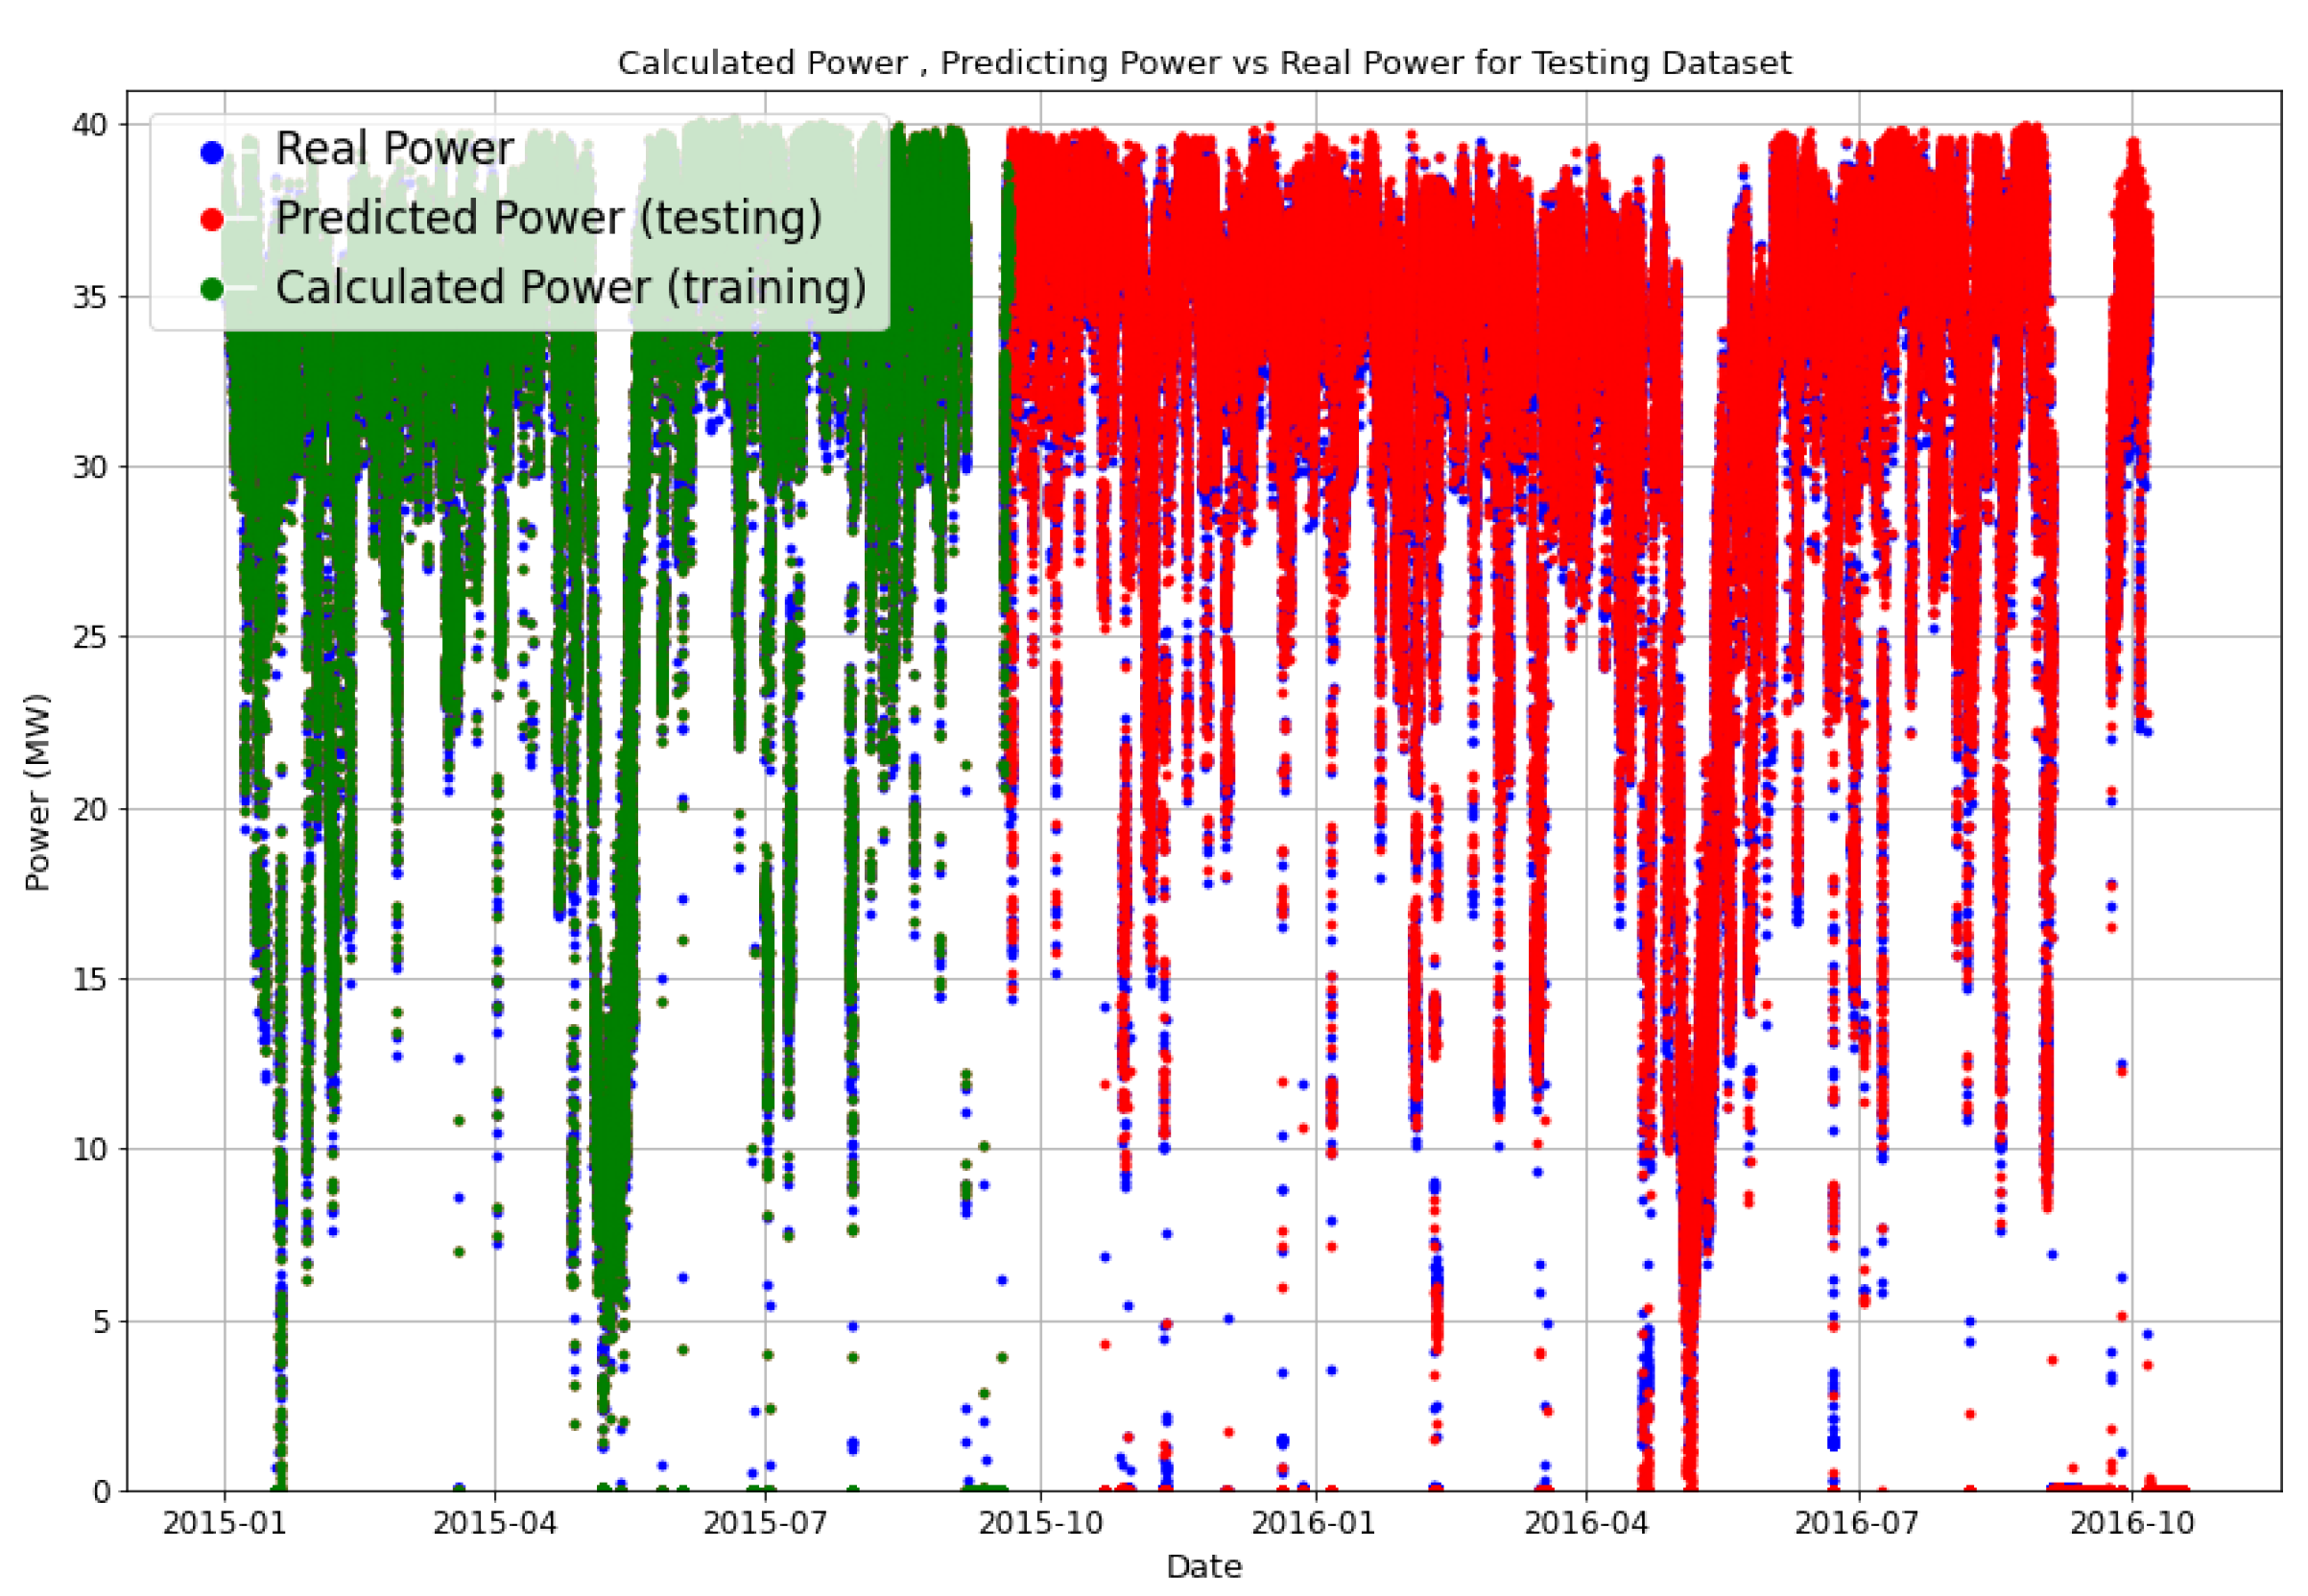
Task: Click the 2015-07 x-axis tick label
Action: [x=765, y=1523]
